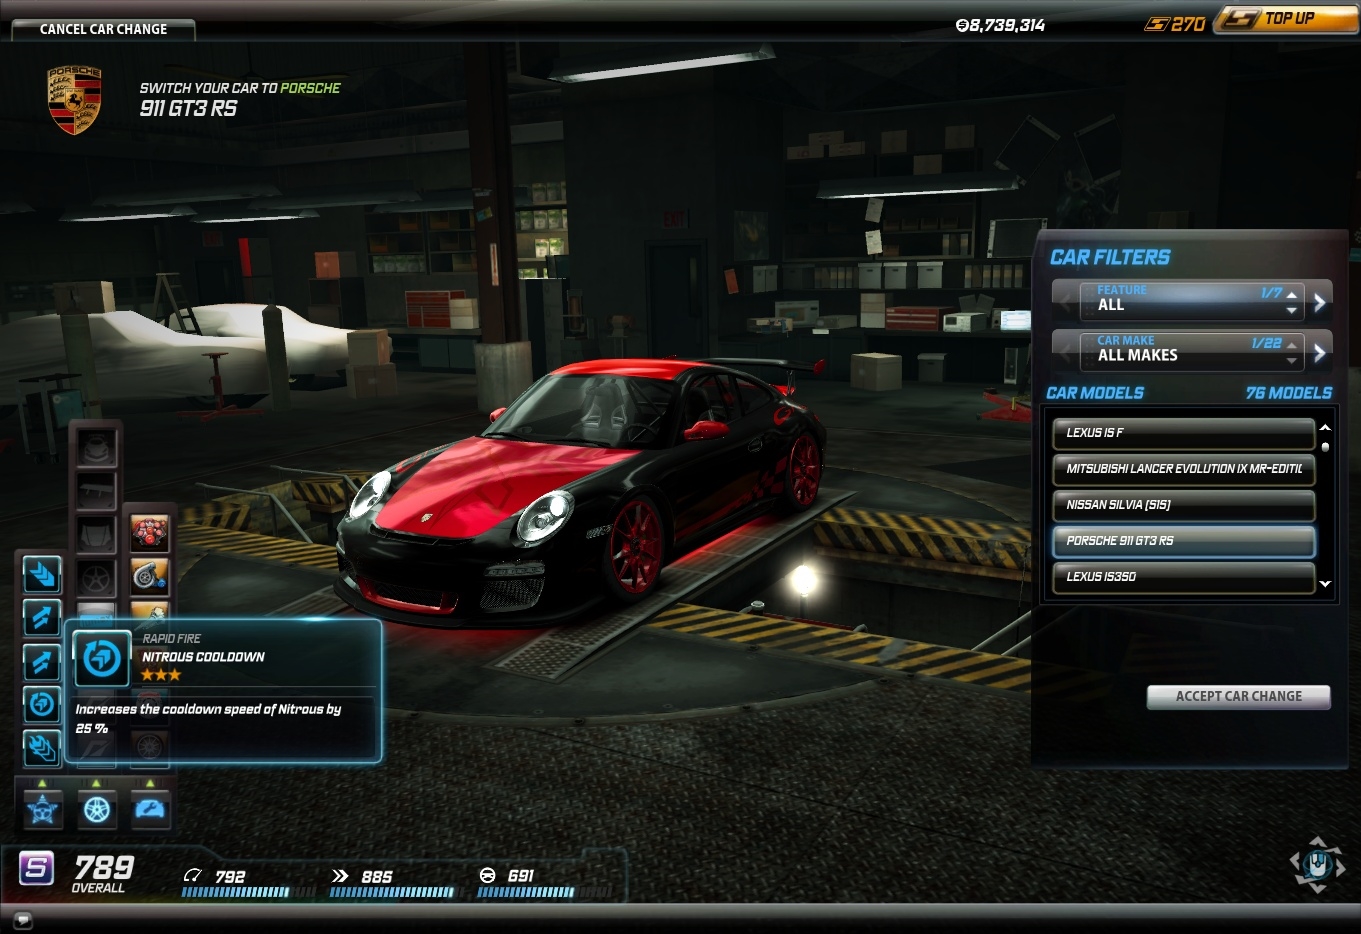Open the body kit visual part slot
1361x934 pixels.
point(97,447)
